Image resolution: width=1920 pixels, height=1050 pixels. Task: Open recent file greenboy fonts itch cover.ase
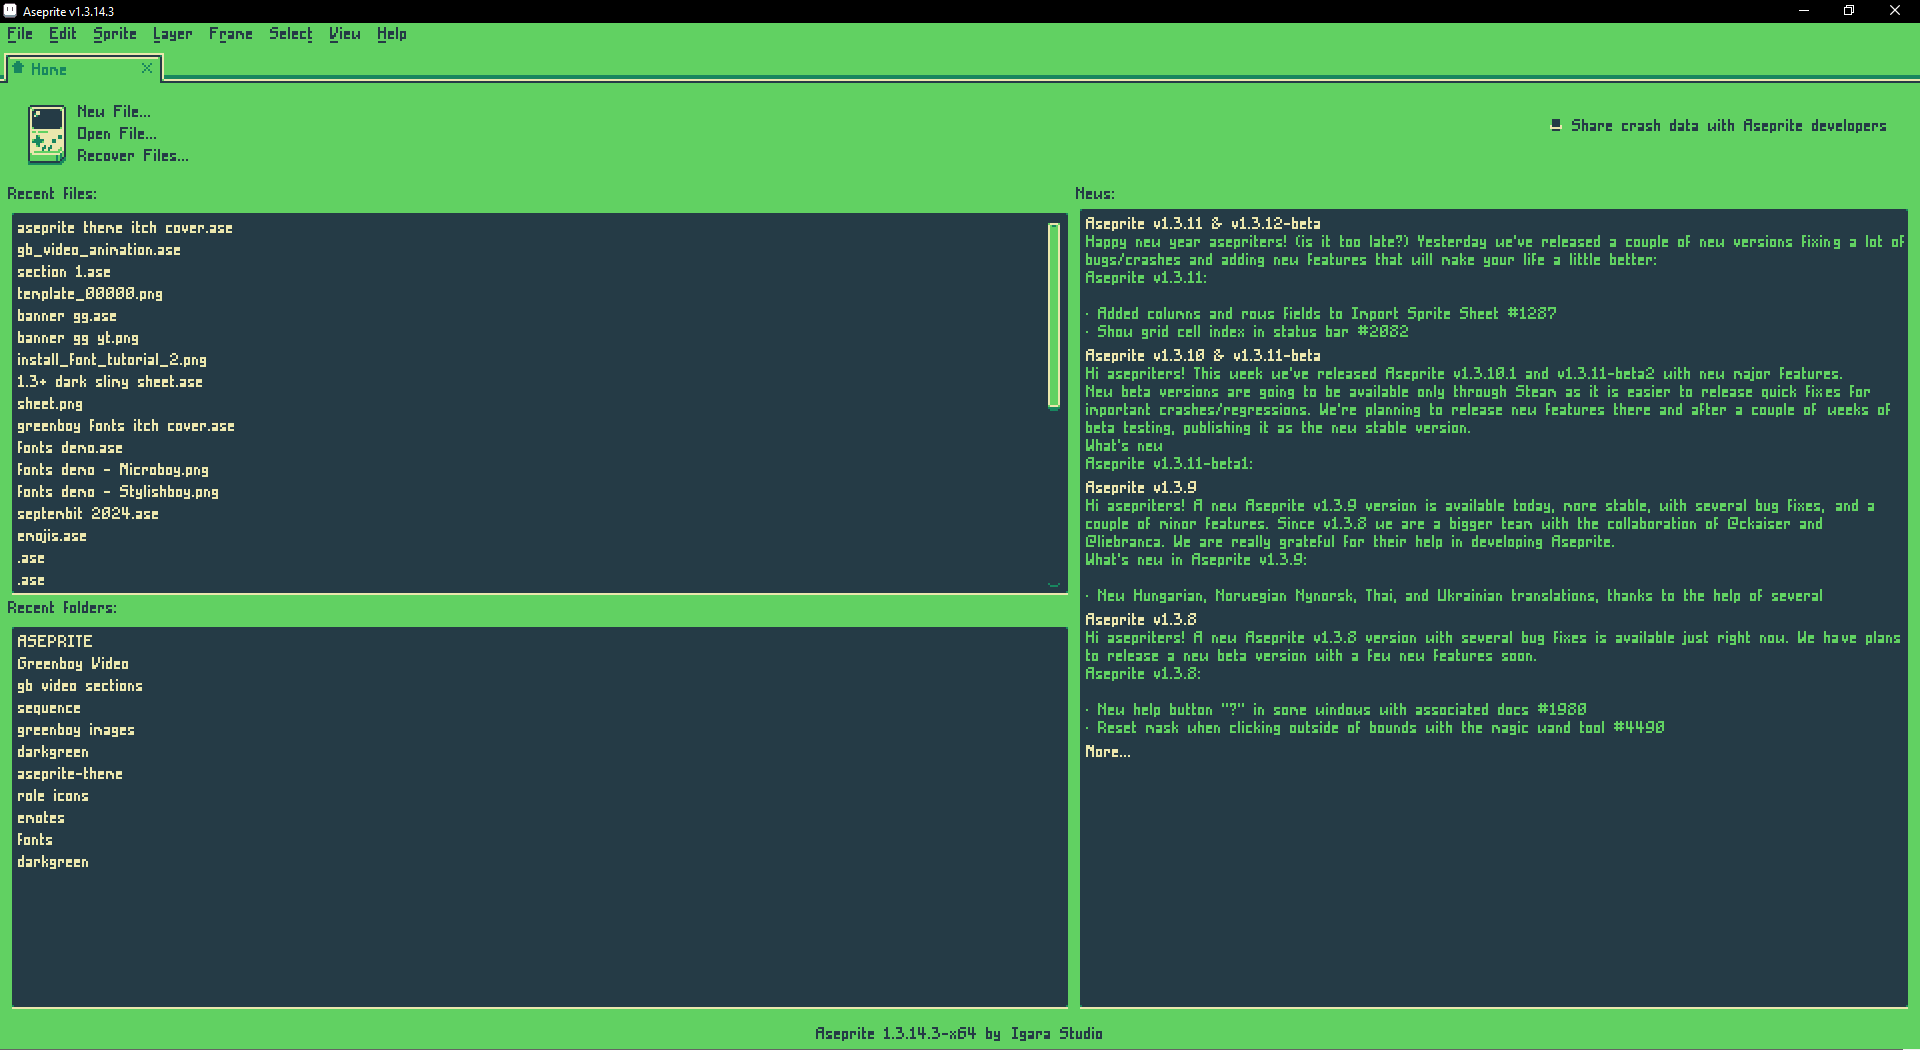coord(126,426)
